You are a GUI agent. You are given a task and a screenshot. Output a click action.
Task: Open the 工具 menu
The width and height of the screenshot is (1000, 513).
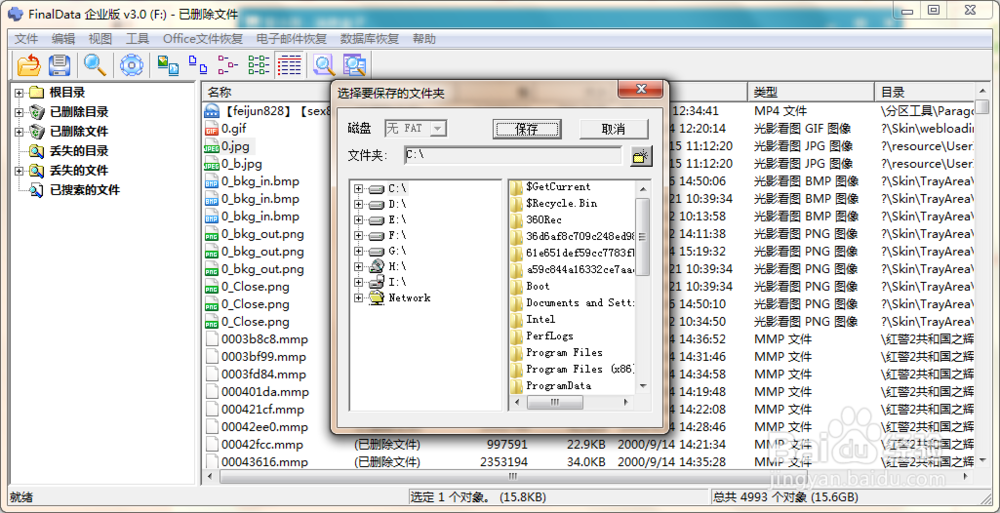(137, 38)
